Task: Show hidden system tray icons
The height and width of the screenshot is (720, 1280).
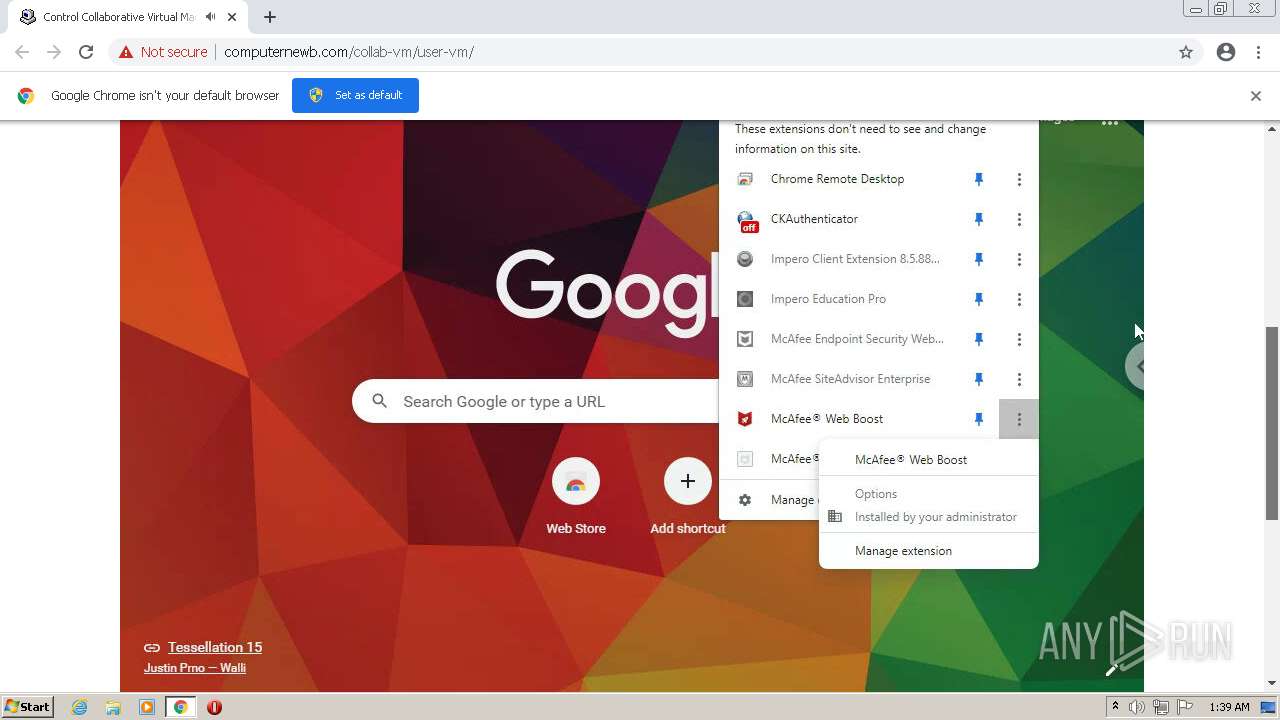Action: point(1115,707)
